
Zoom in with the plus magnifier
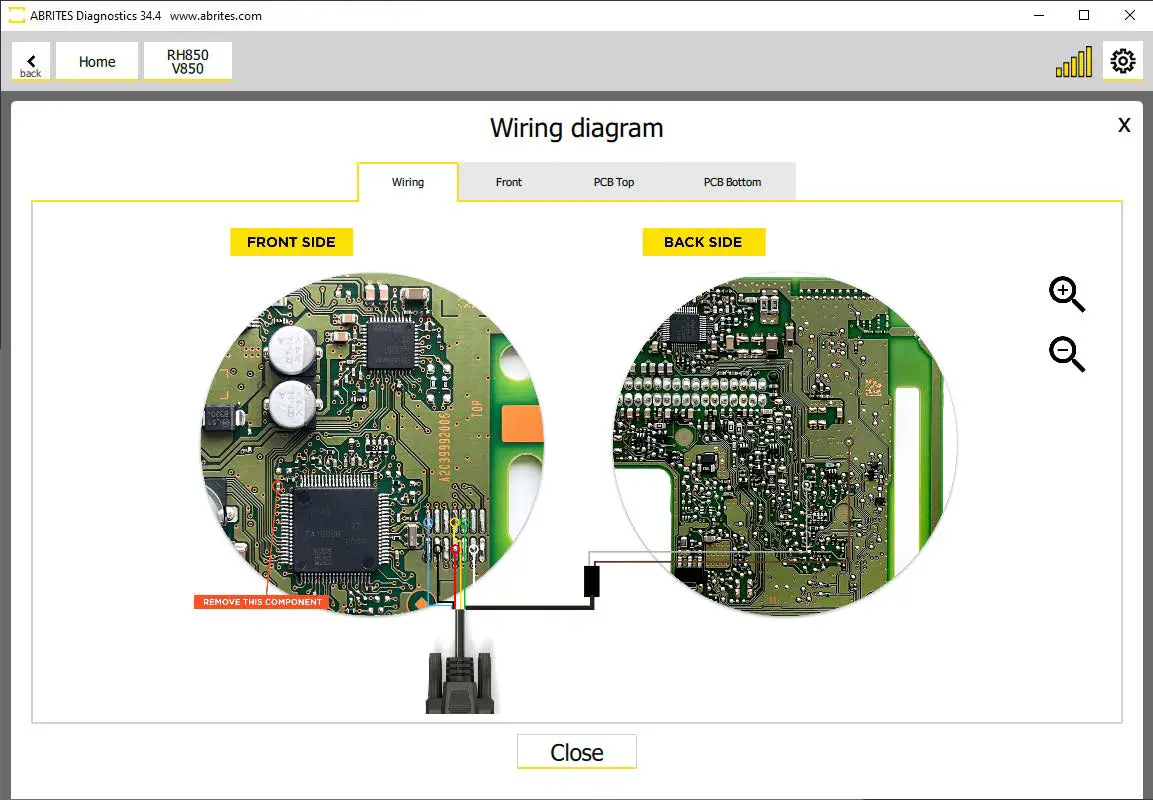(1067, 295)
